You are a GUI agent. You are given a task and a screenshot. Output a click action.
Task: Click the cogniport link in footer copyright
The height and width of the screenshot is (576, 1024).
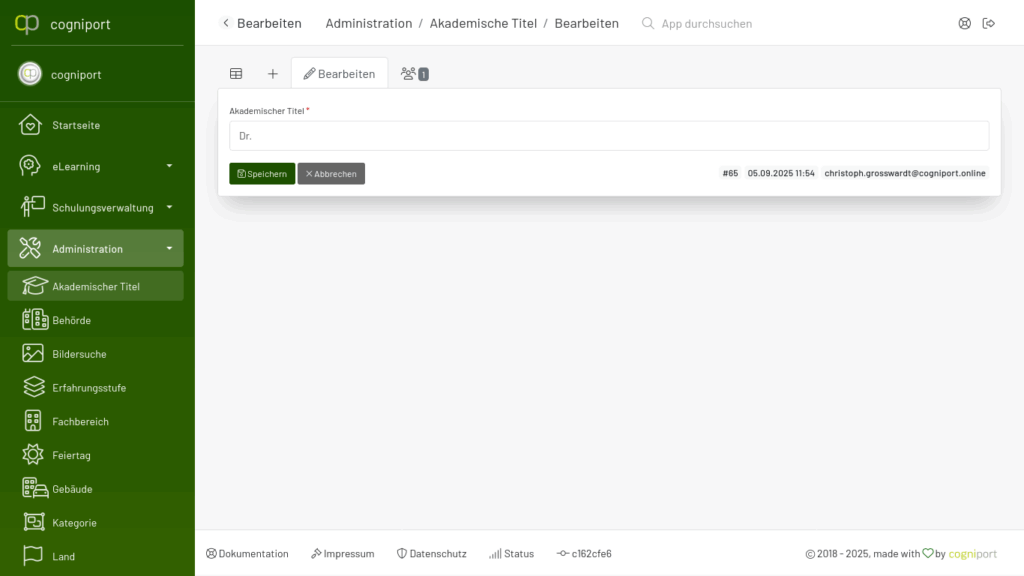(972, 553)
